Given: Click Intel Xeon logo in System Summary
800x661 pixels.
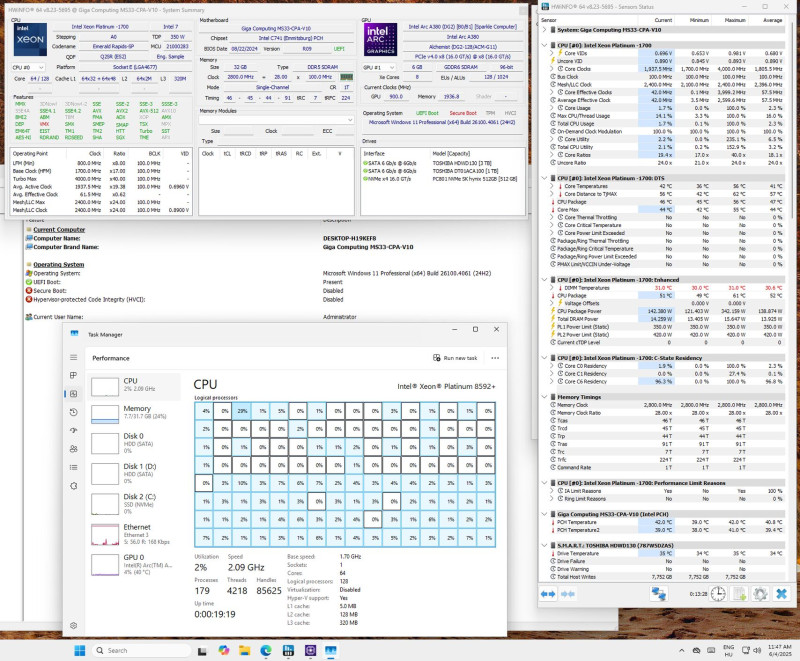Looking at the screenshot, I should click(x=30, y=39).
